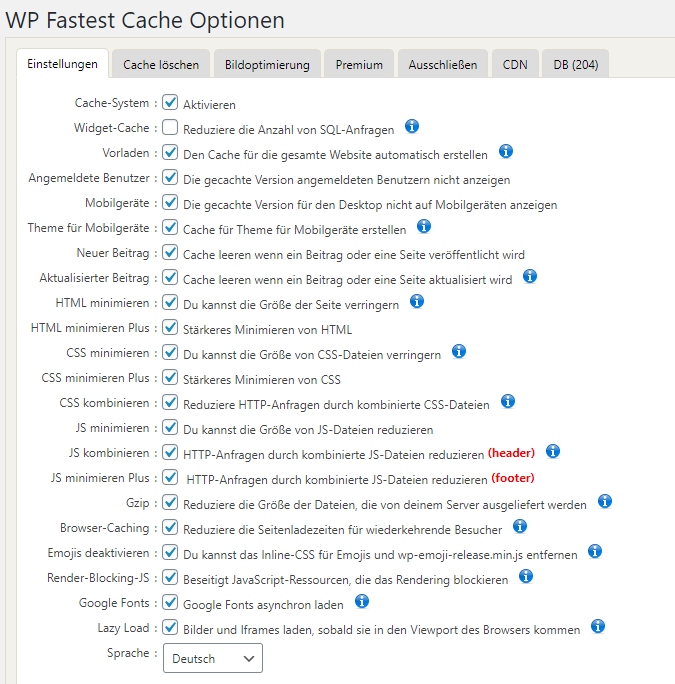Switch to the Cache löschen tab
This screenshot has width=675, height=684.
click(x=161, y=65)
